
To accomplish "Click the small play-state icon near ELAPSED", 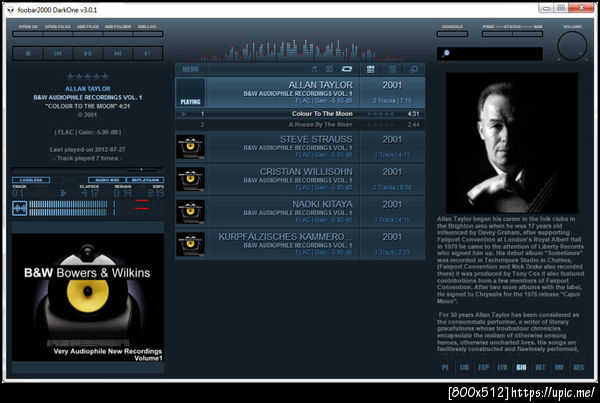I will point(63,193).
